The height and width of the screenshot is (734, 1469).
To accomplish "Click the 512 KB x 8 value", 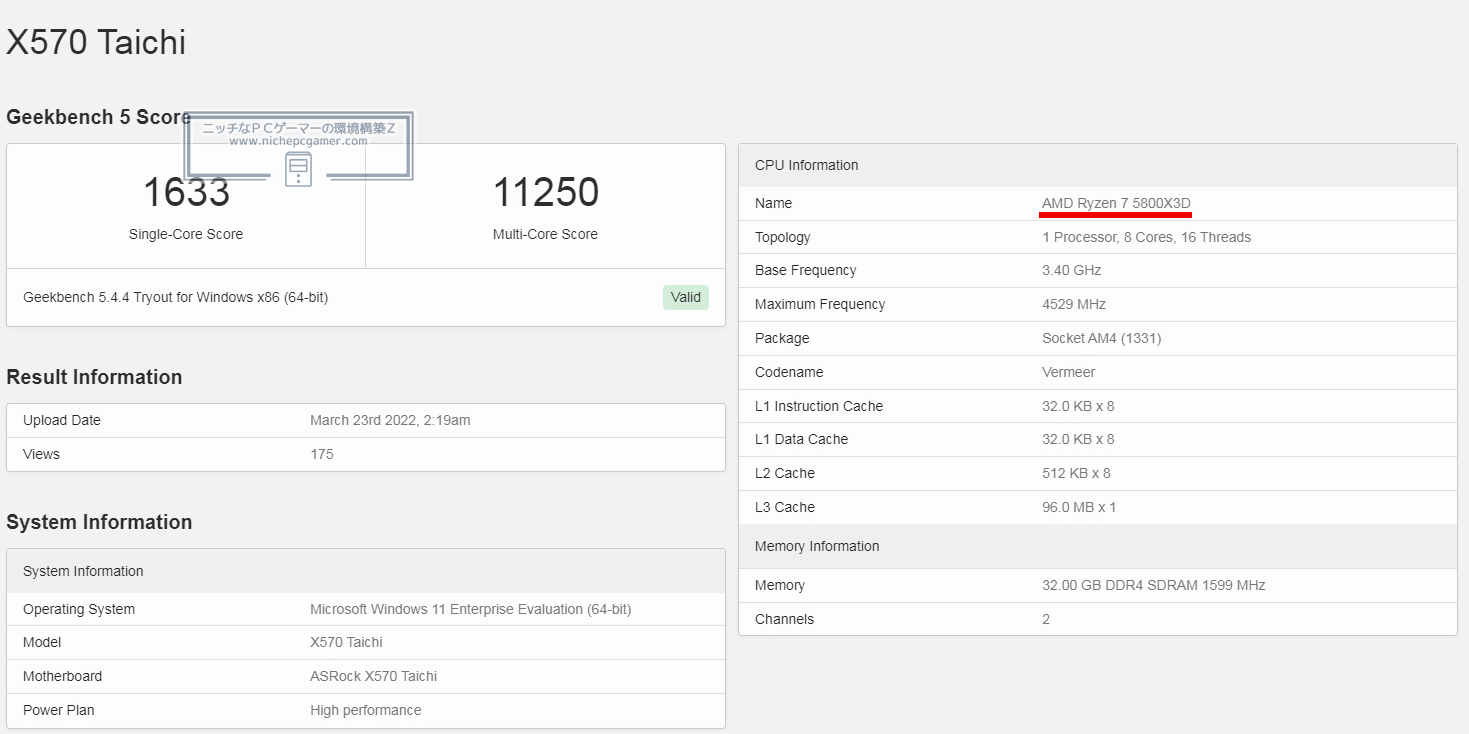I will point(1076,473).
